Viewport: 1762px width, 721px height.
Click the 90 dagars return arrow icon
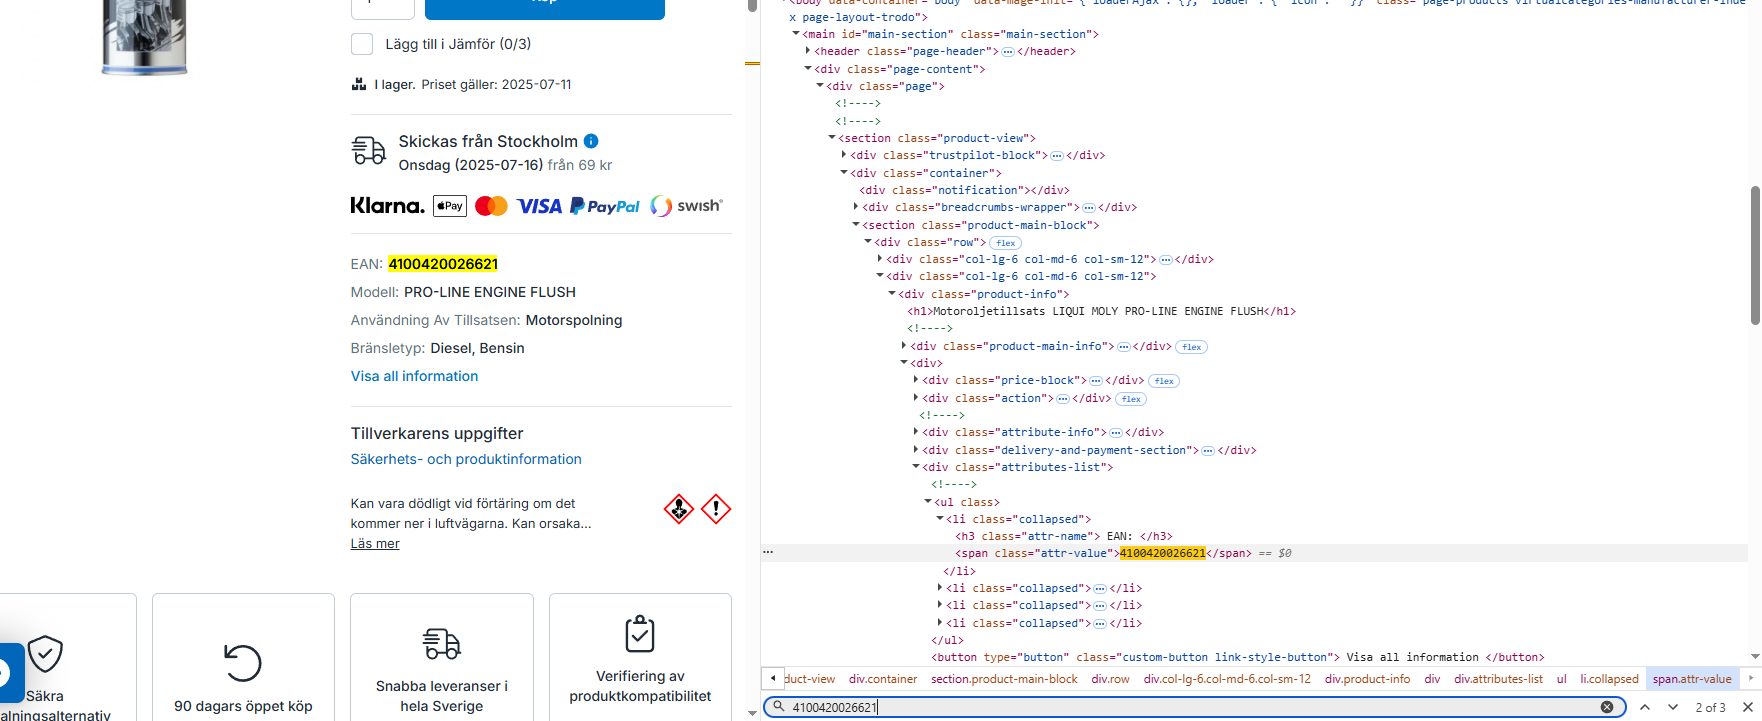[x=243, y=662]
